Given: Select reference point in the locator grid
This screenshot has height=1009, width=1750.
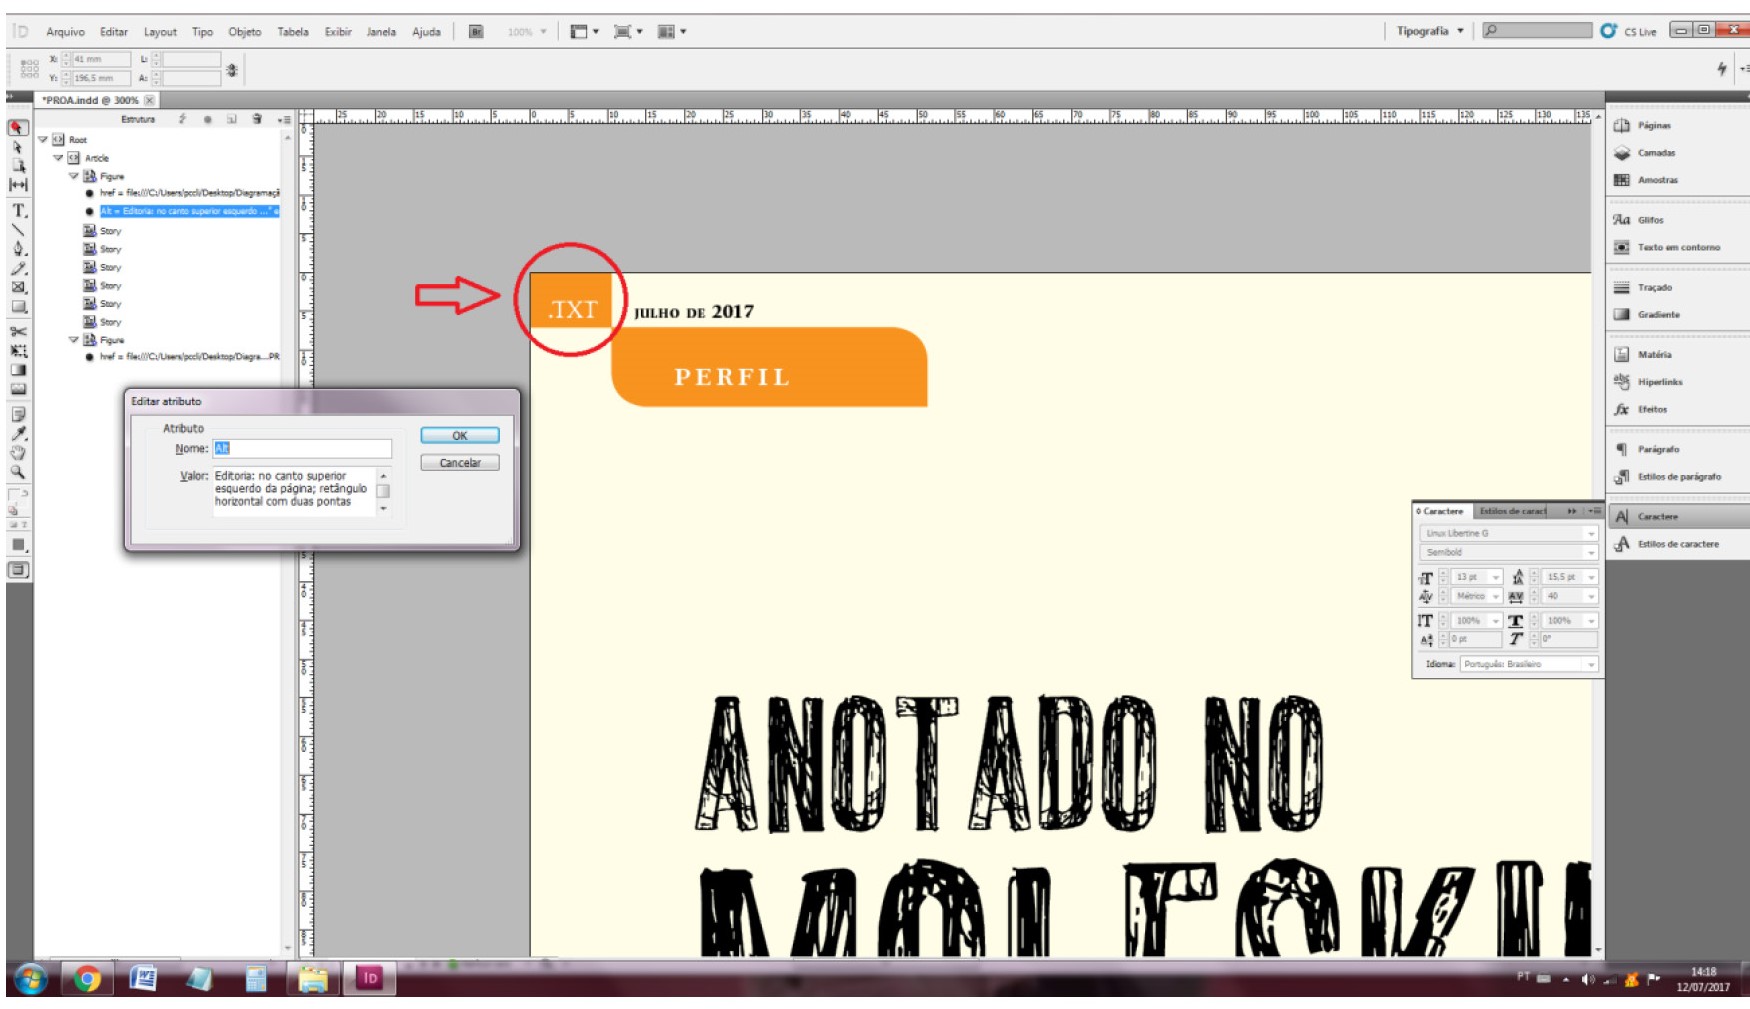Looking at the screenshot, I should tap(30, 68).
